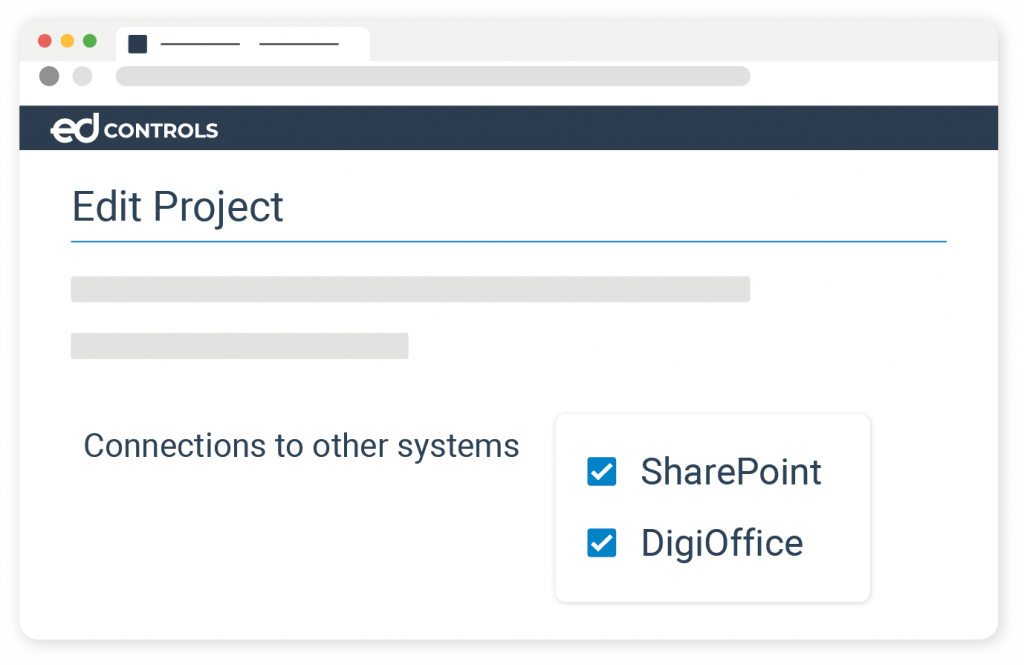Uncheck the SharePoint checkbox
The image size is (1024, 665).
click(x=601, y=471)
